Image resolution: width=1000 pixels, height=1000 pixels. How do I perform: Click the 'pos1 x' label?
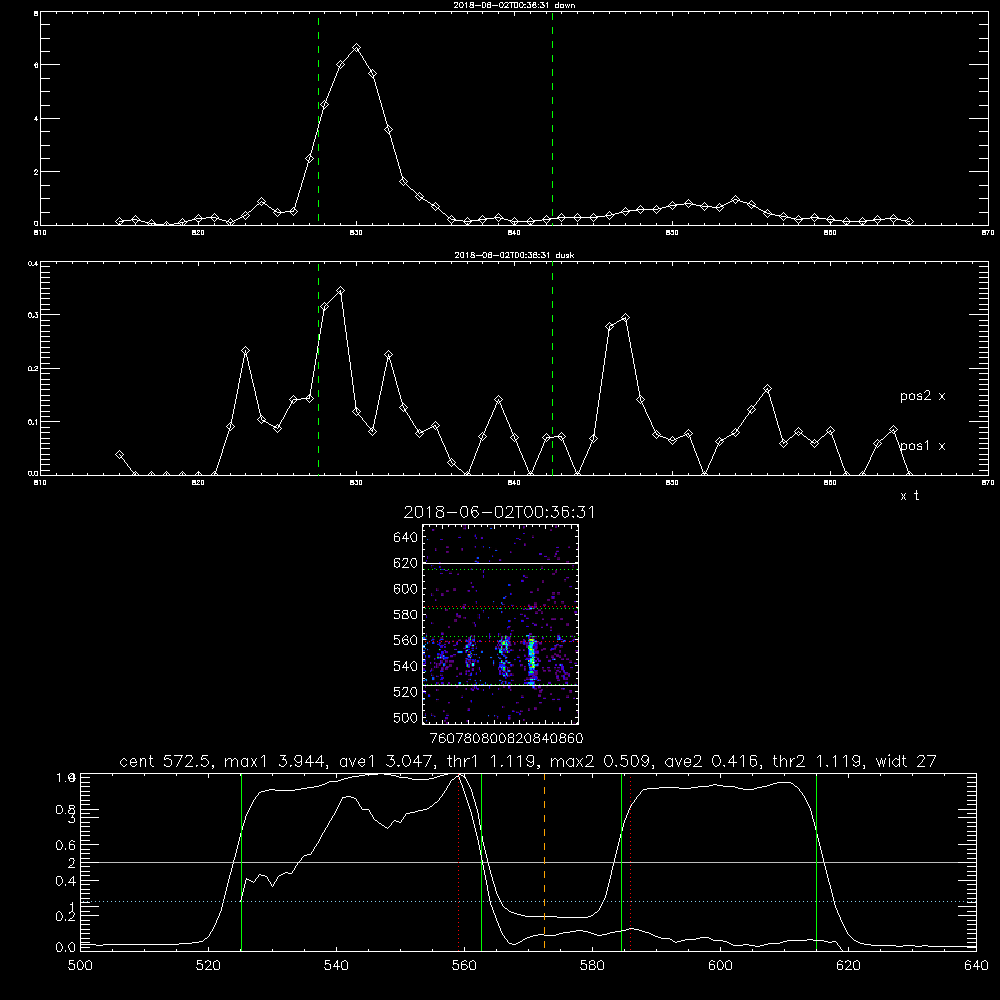point(922,446)
